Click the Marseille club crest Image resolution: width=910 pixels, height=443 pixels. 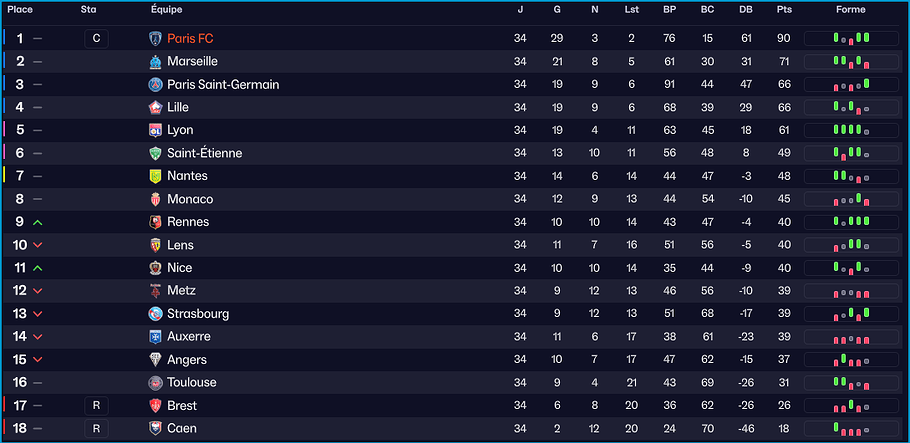pyautogui.click(x=155, y=62)
